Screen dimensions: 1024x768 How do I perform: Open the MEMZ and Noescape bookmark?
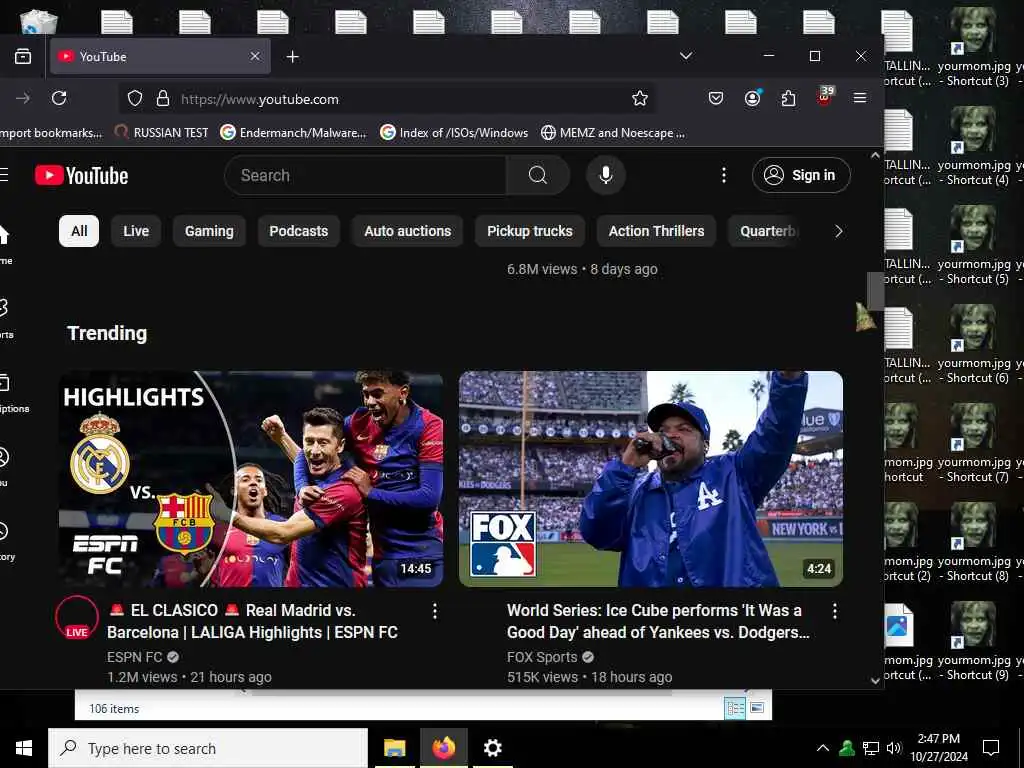[x=613, y=133]
